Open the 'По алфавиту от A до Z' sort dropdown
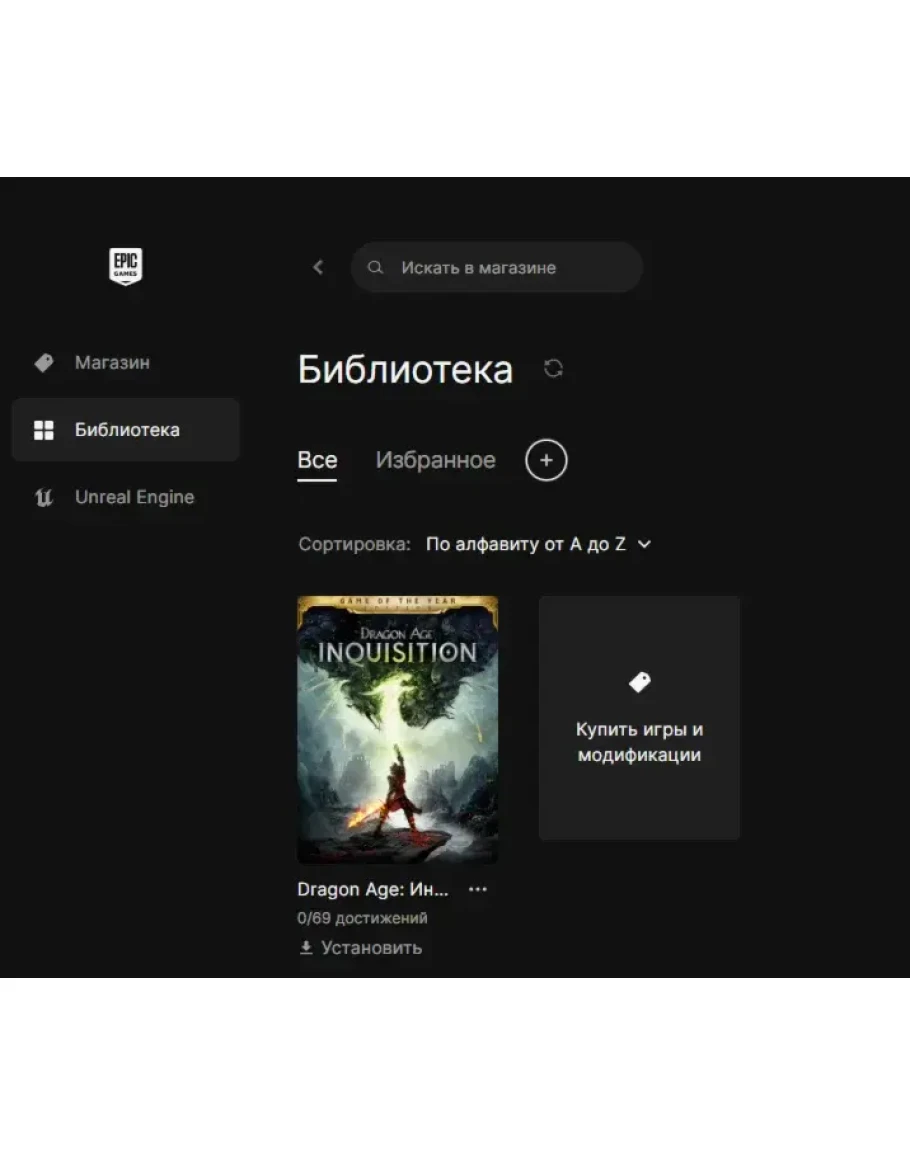This screenshot has height=1155, width=910. point(526,545)
